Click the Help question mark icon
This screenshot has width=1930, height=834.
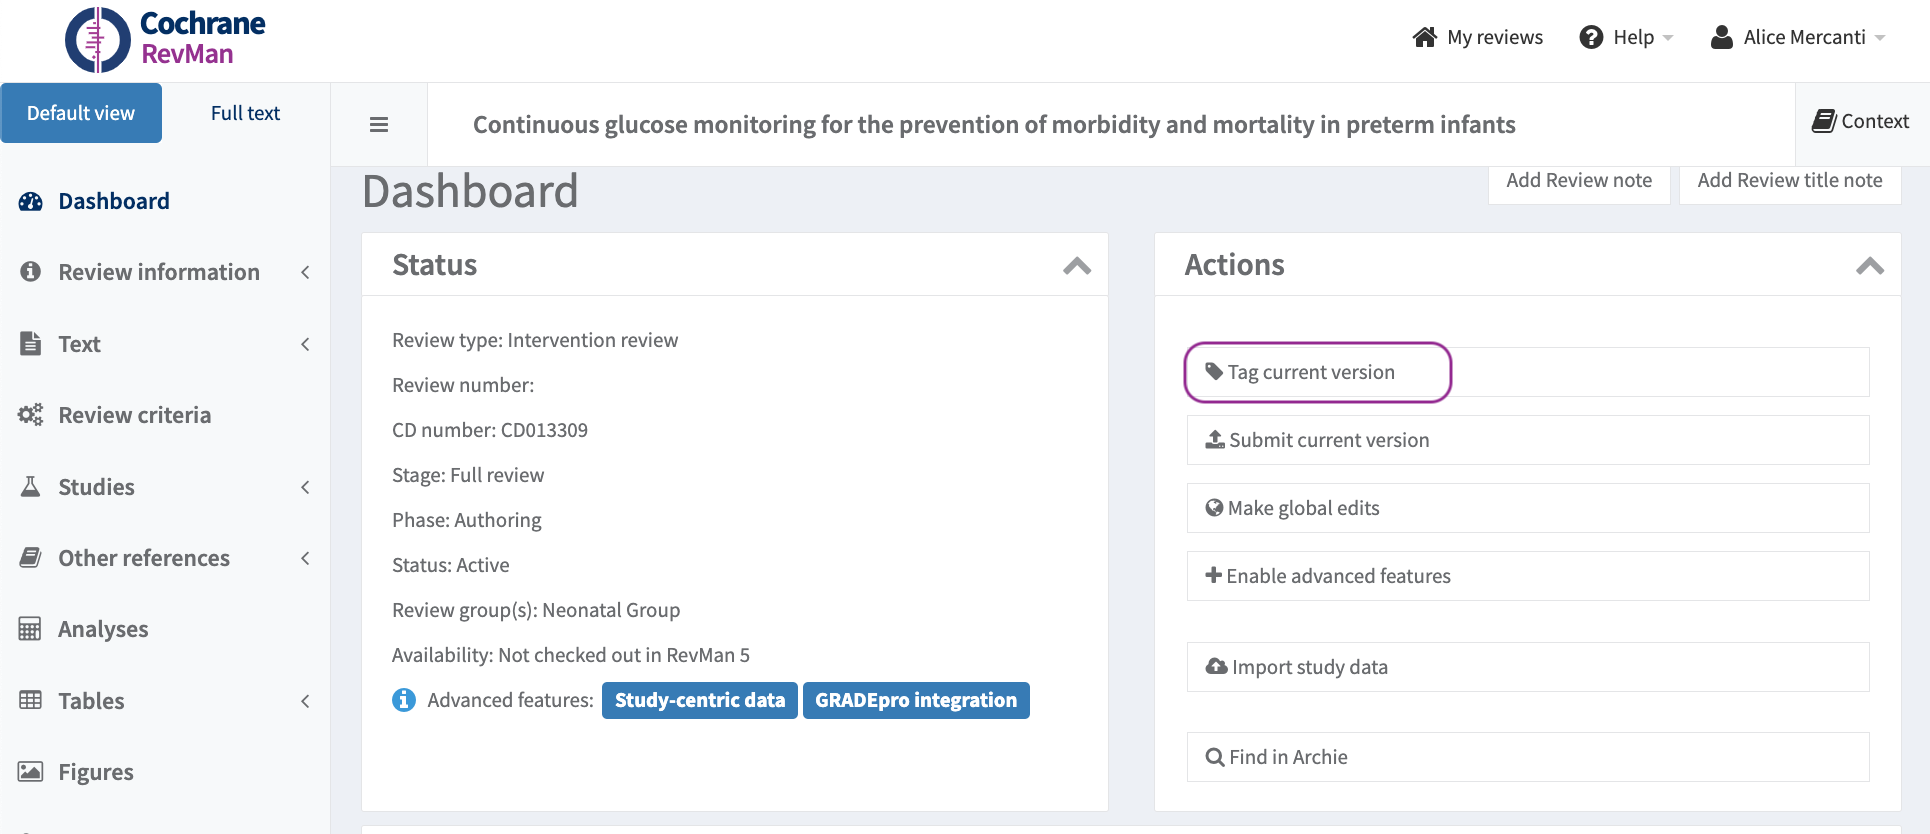[x=1590, y=37]
